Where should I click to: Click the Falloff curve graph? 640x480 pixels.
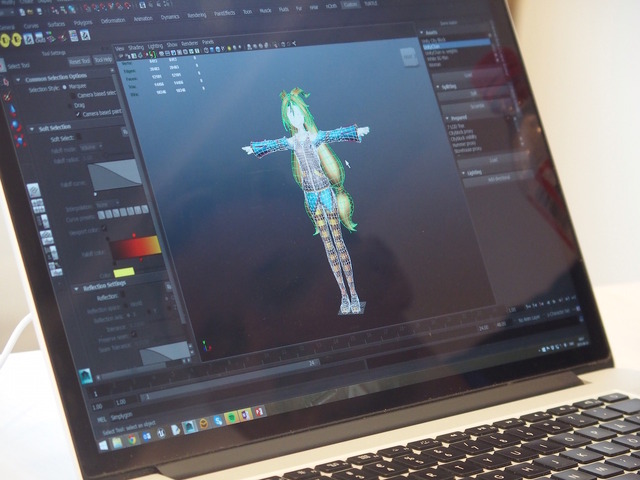click(115, 175)
